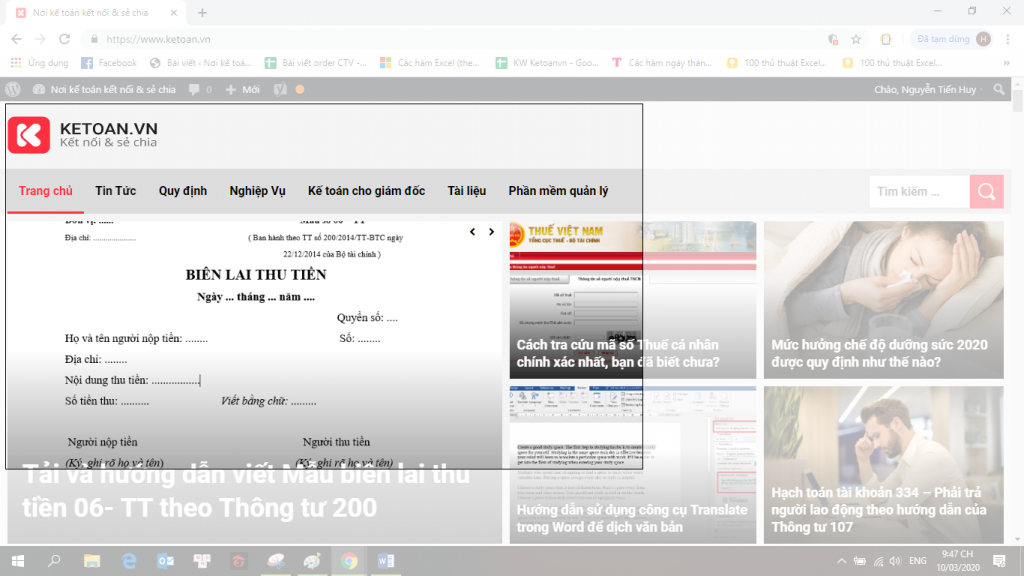Click the KETOAN.VN red logo
The height and width of the screenshot is (576, 1024).
click(x=29, y=135)
